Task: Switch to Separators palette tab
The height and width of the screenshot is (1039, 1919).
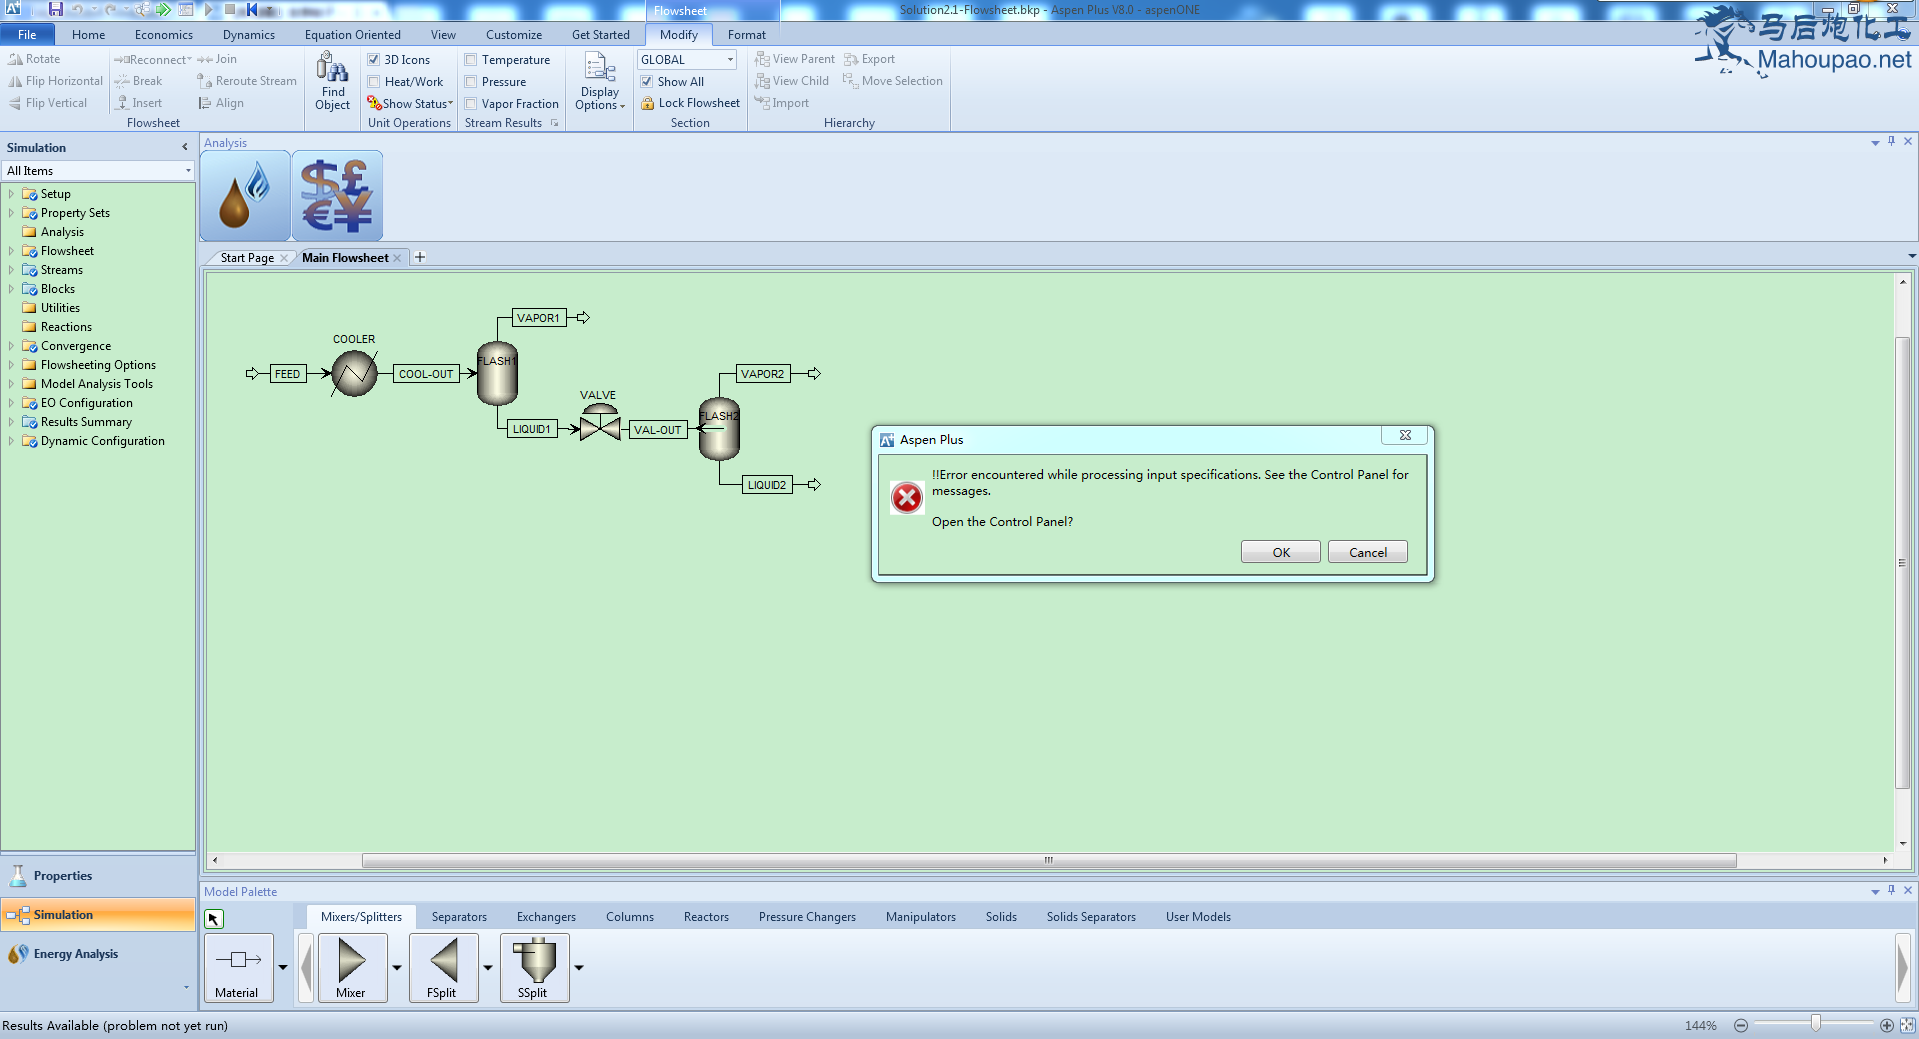Action: tap(459, 917)
